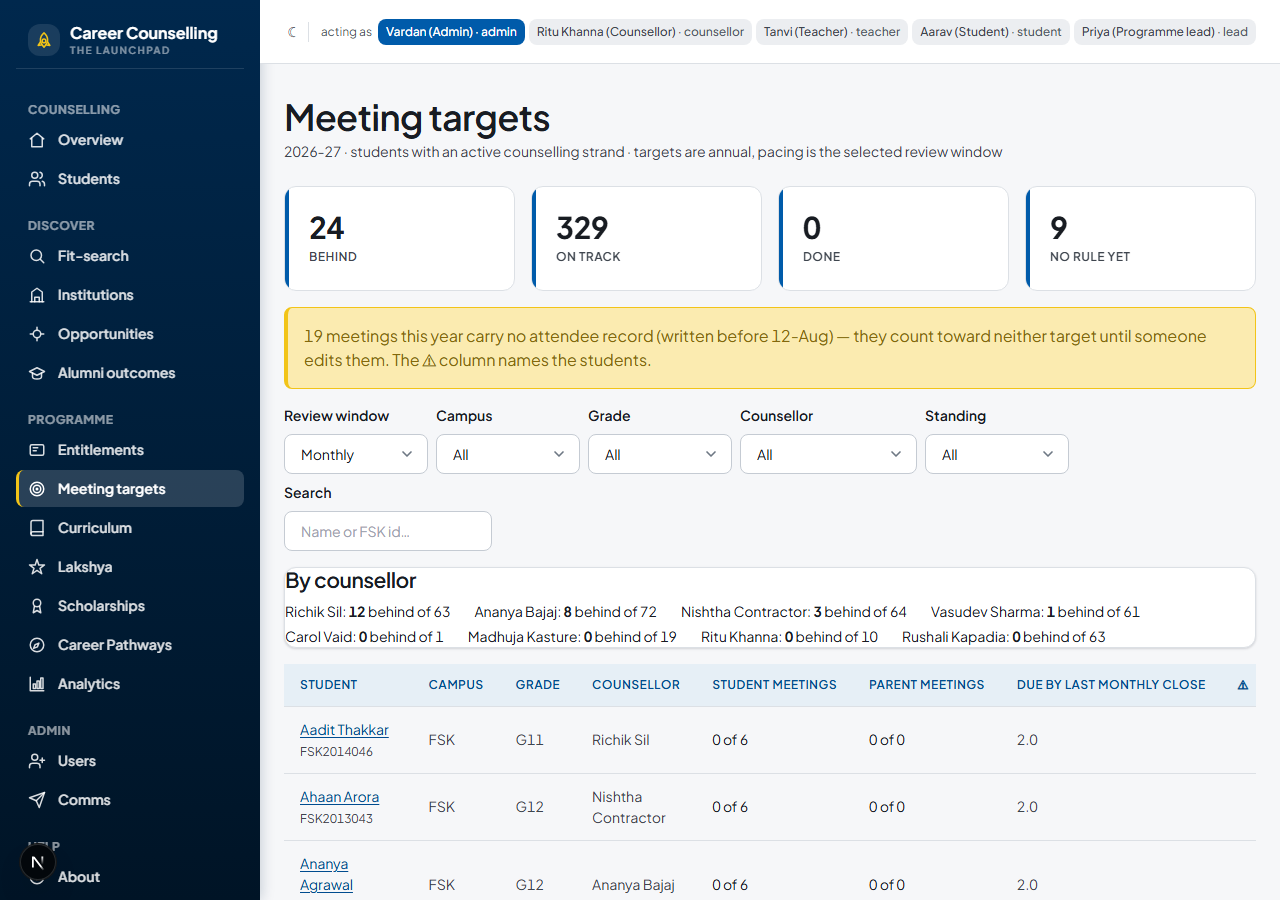
Task: Click the Lakshya star icon
Action: (37, 567)
